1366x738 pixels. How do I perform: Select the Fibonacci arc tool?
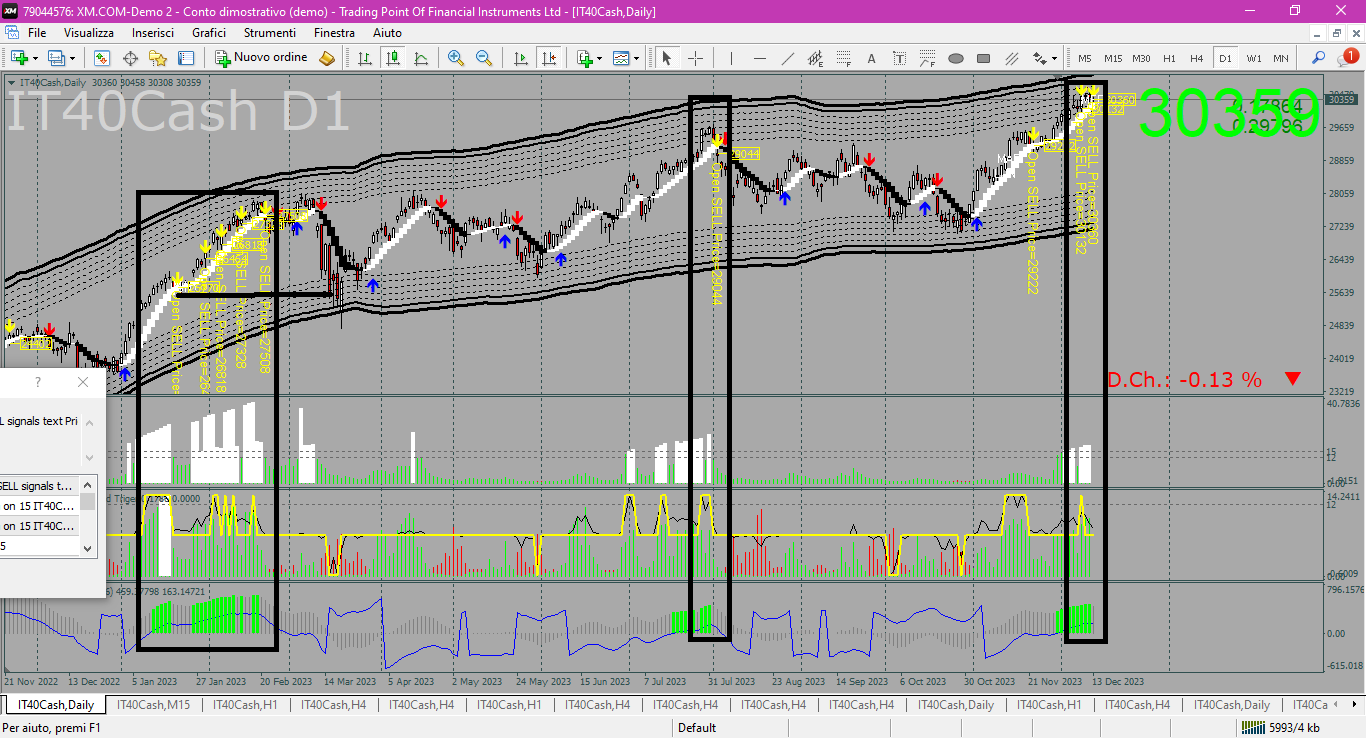(x=928, y=58)
